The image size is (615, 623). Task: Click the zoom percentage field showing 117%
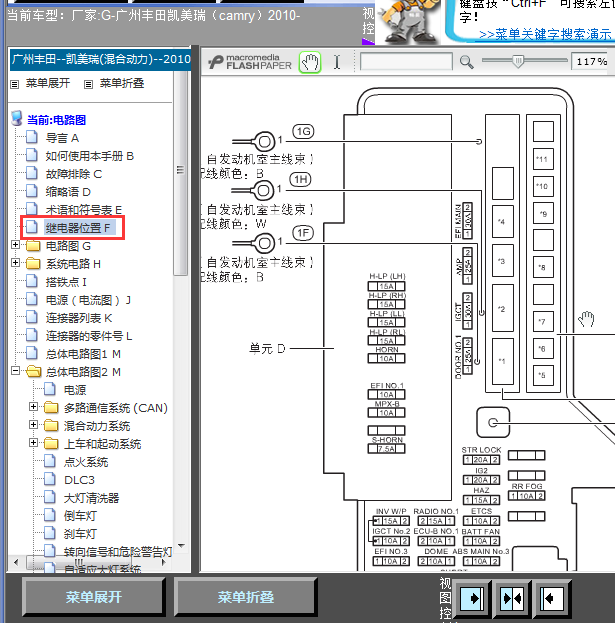tap(591, 62)
